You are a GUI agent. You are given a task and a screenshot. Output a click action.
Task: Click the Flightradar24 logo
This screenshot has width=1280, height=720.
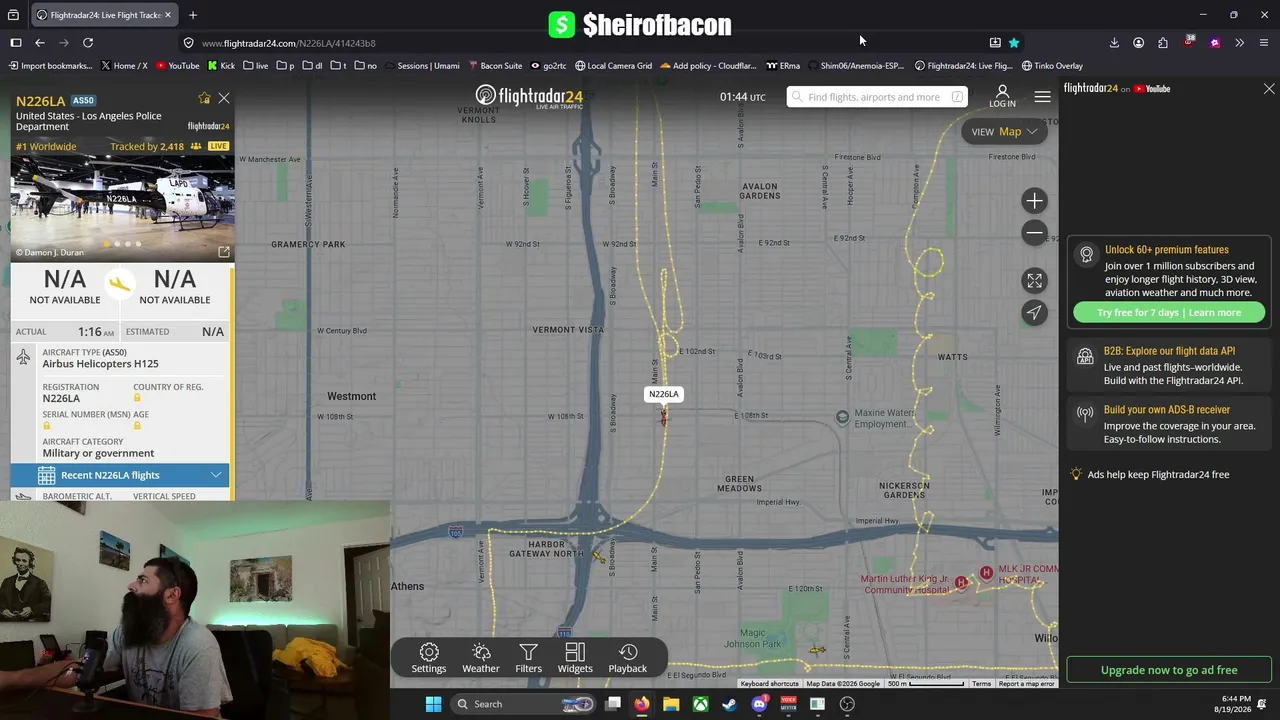529,97
